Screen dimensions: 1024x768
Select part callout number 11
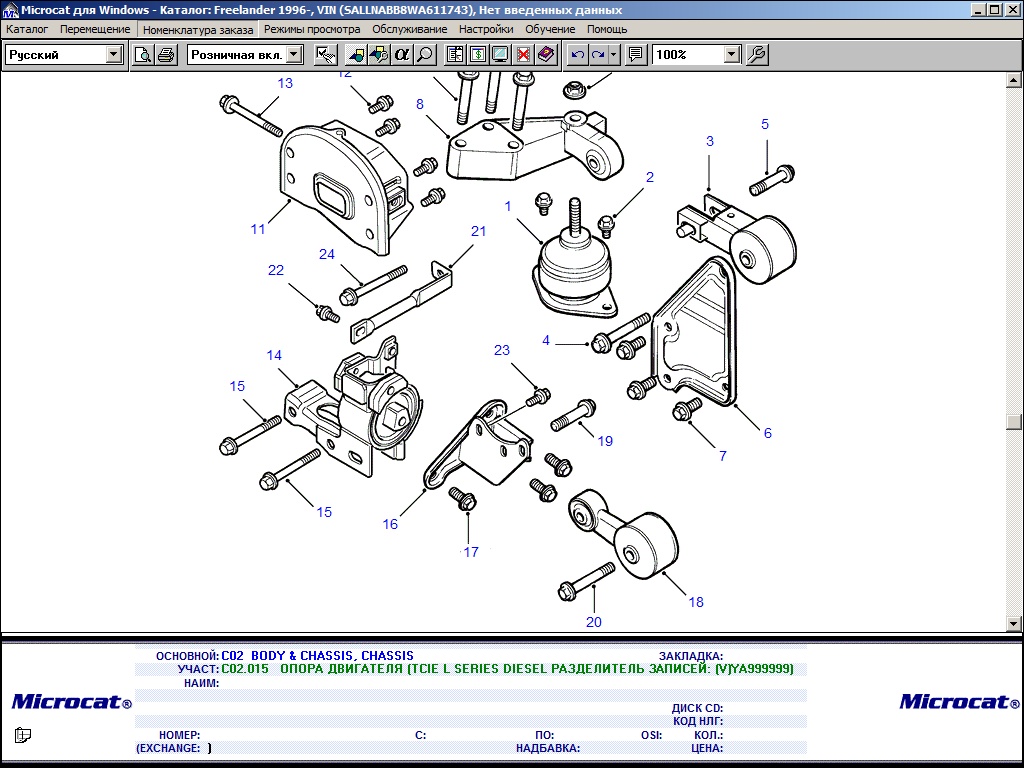(258, 229)
